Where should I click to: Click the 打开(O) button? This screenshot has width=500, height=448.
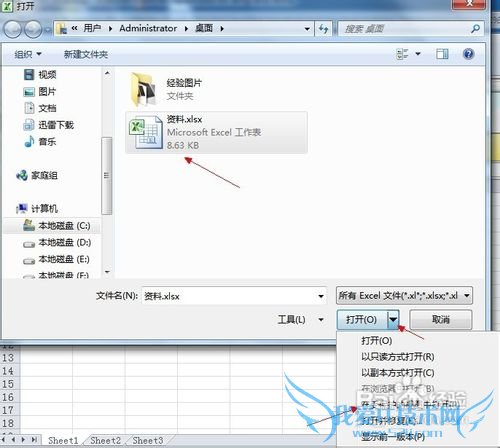[362, 320]
